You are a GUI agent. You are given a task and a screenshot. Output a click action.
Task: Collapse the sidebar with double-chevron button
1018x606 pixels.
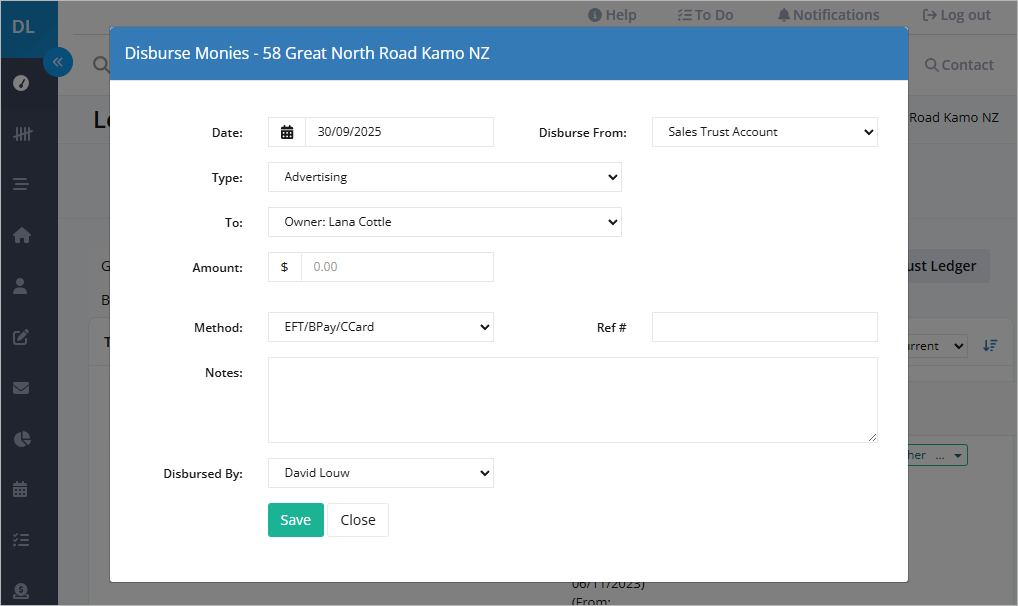[58, 62]
